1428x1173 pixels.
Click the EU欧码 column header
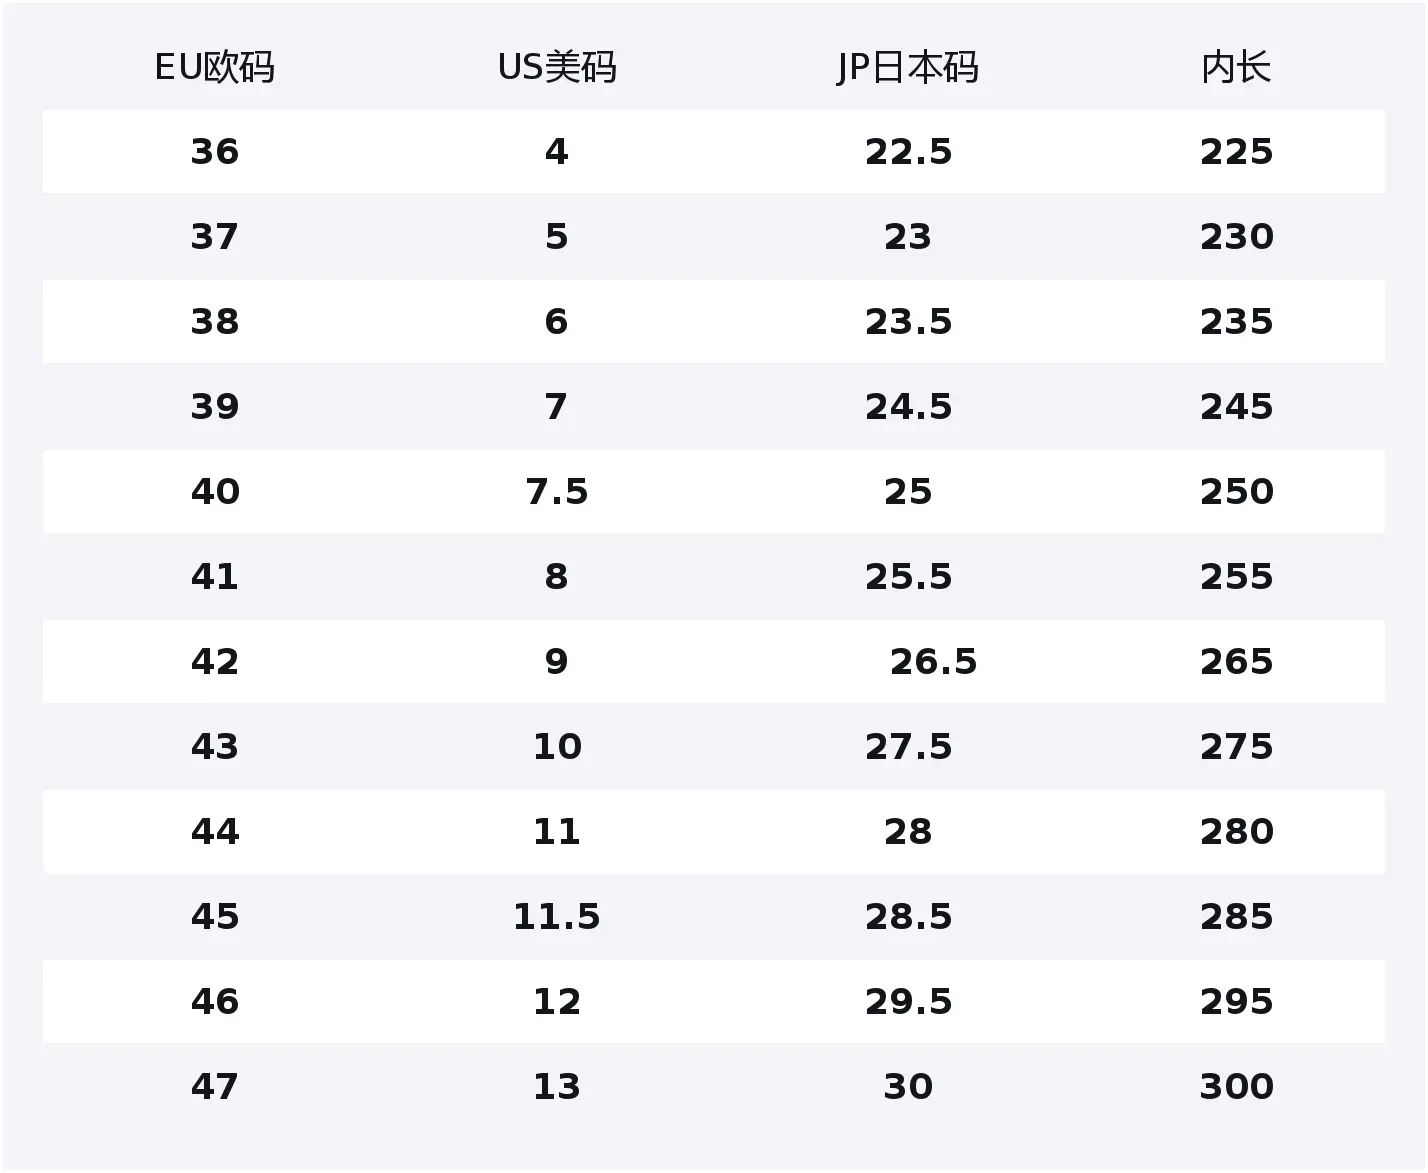(214, 68)
